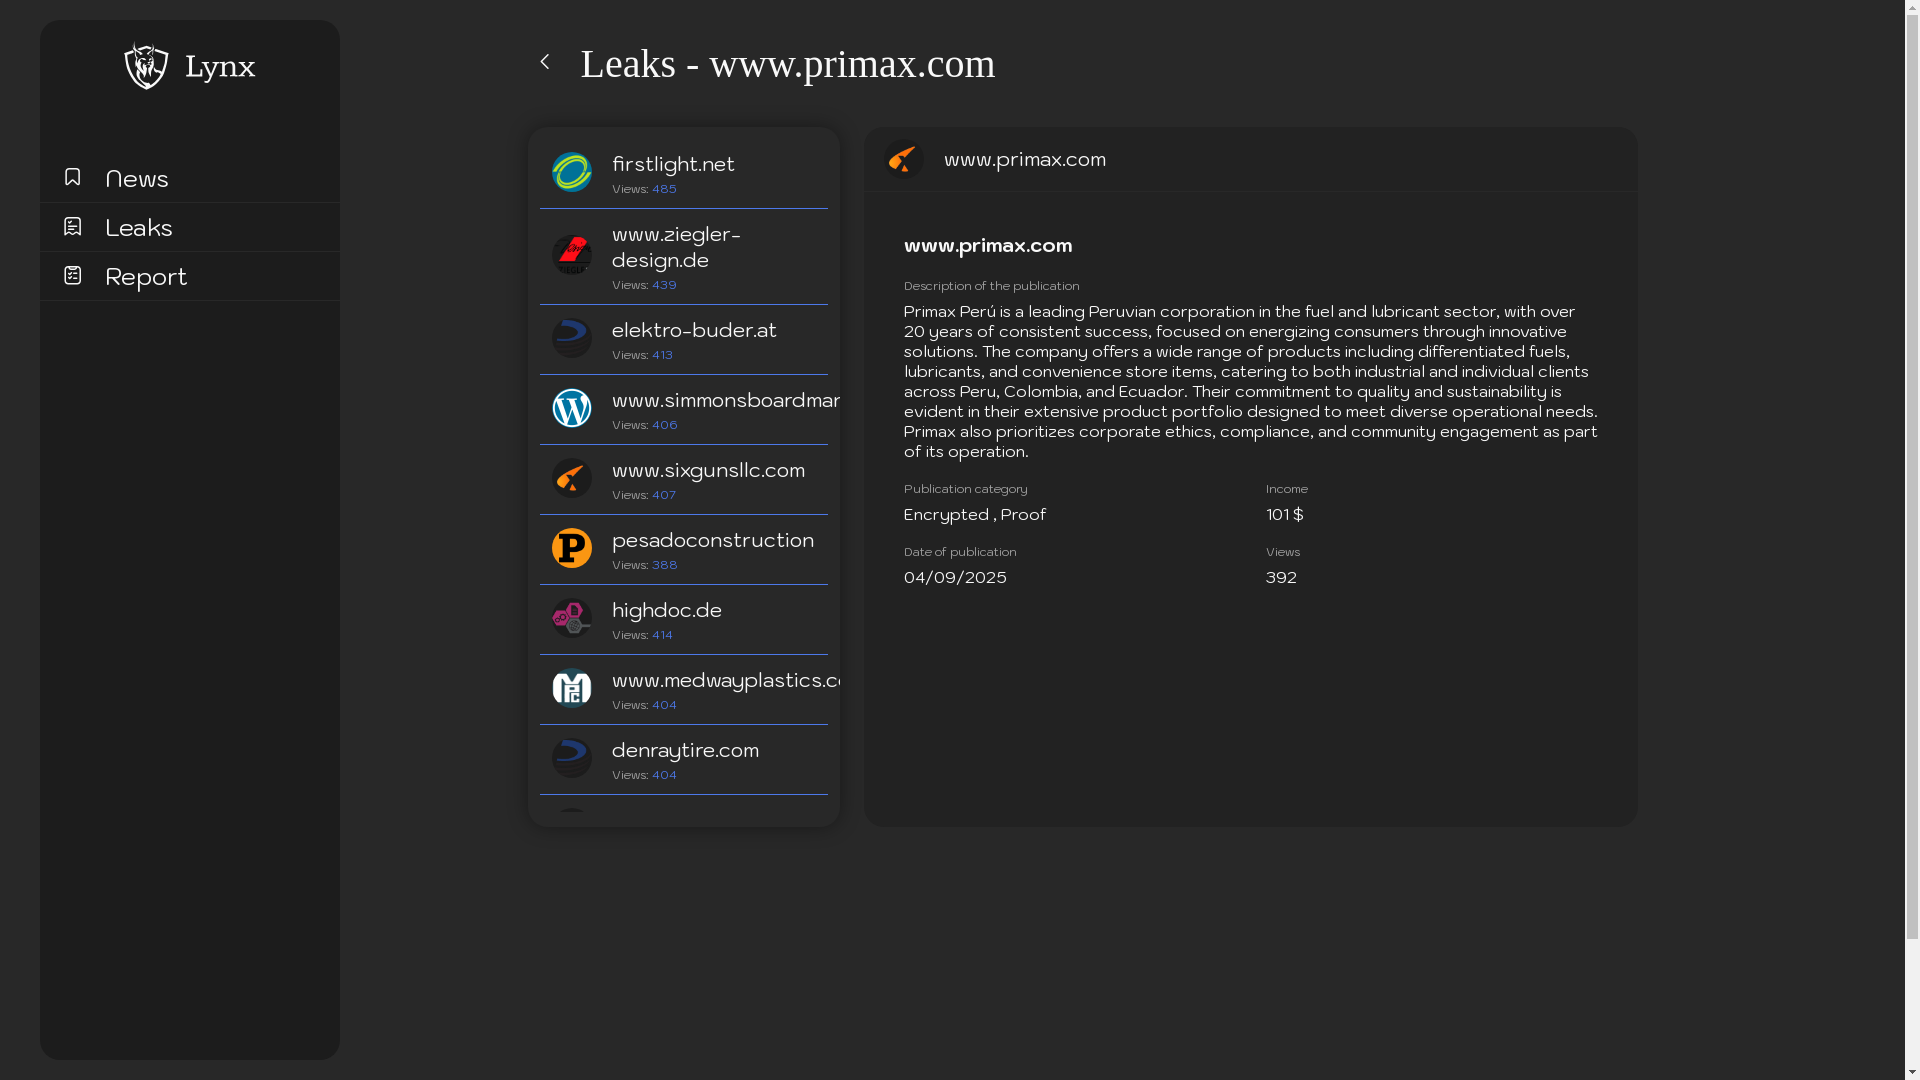1920x1080 pixels.
Task: Go back using the left chevron arrow
Action: pyautogui.click(x=545, y=62)
